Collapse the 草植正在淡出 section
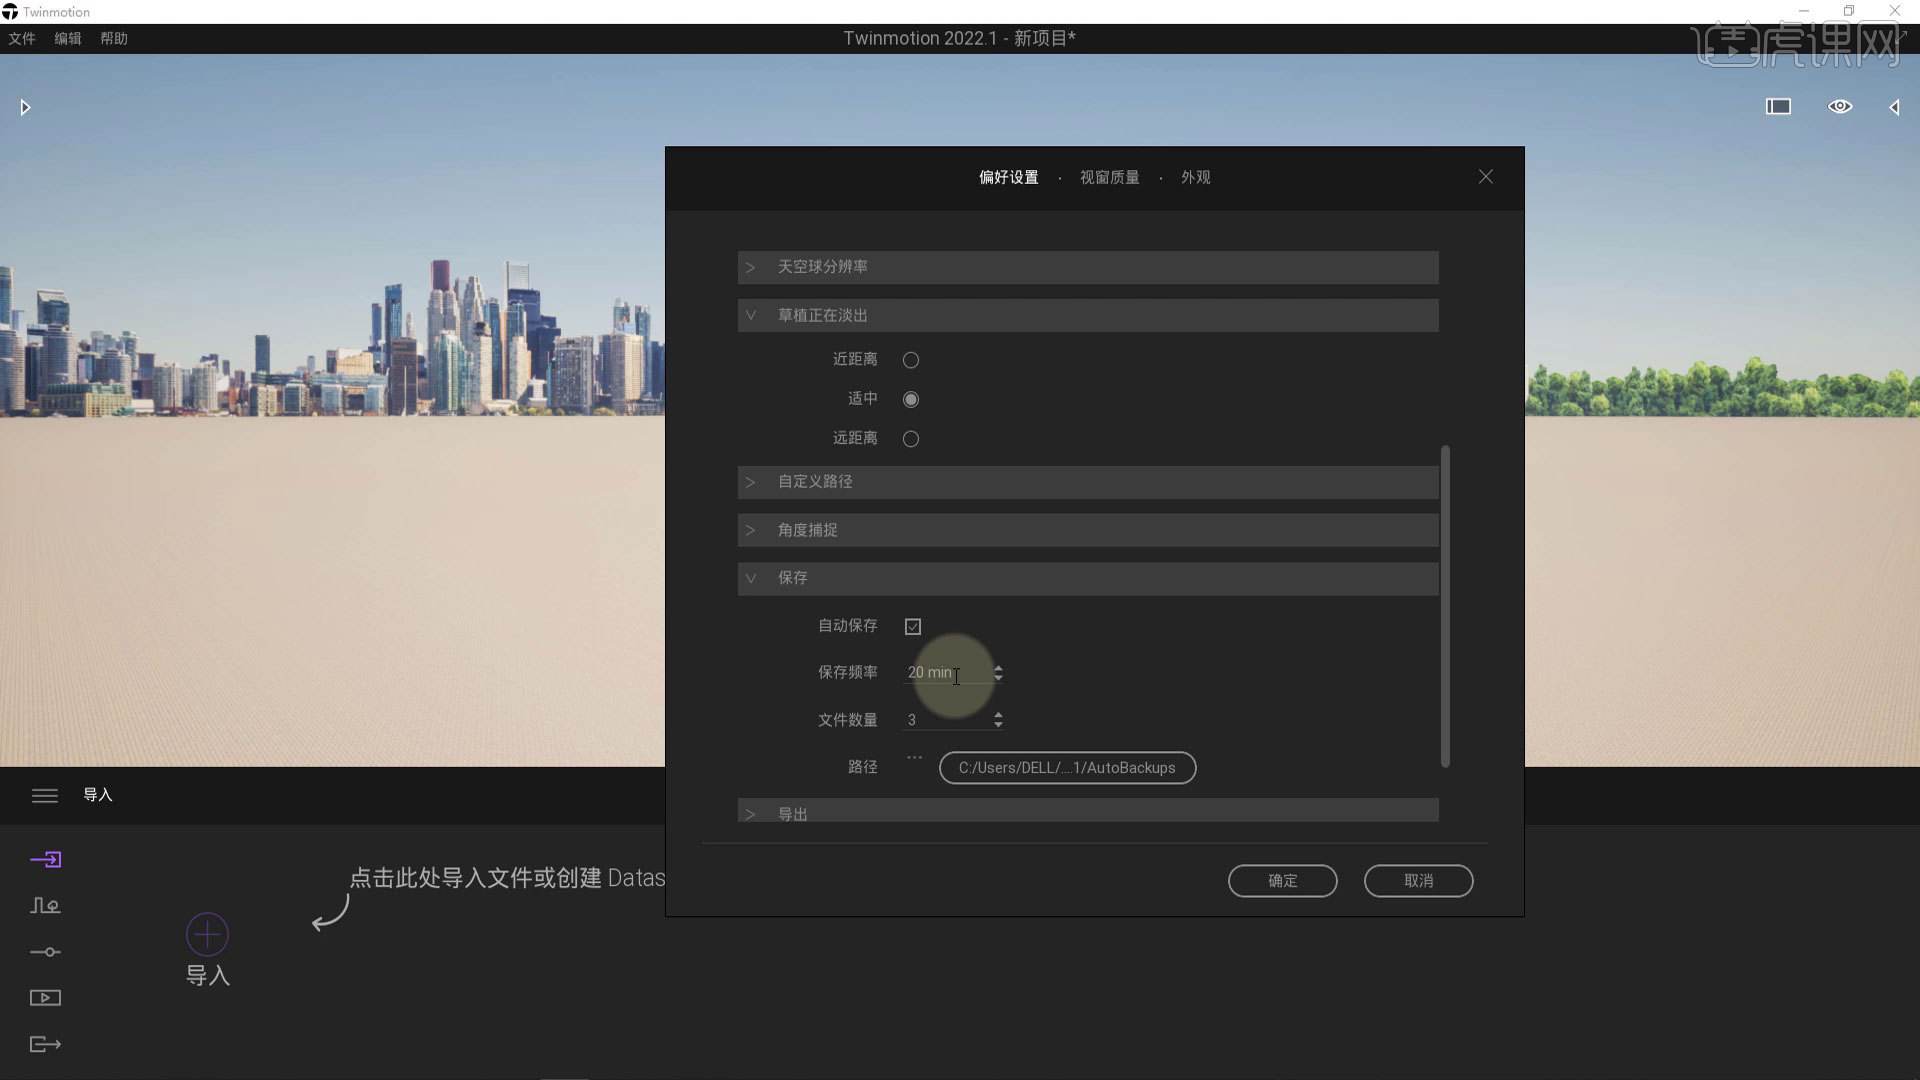 point(1088,316)
